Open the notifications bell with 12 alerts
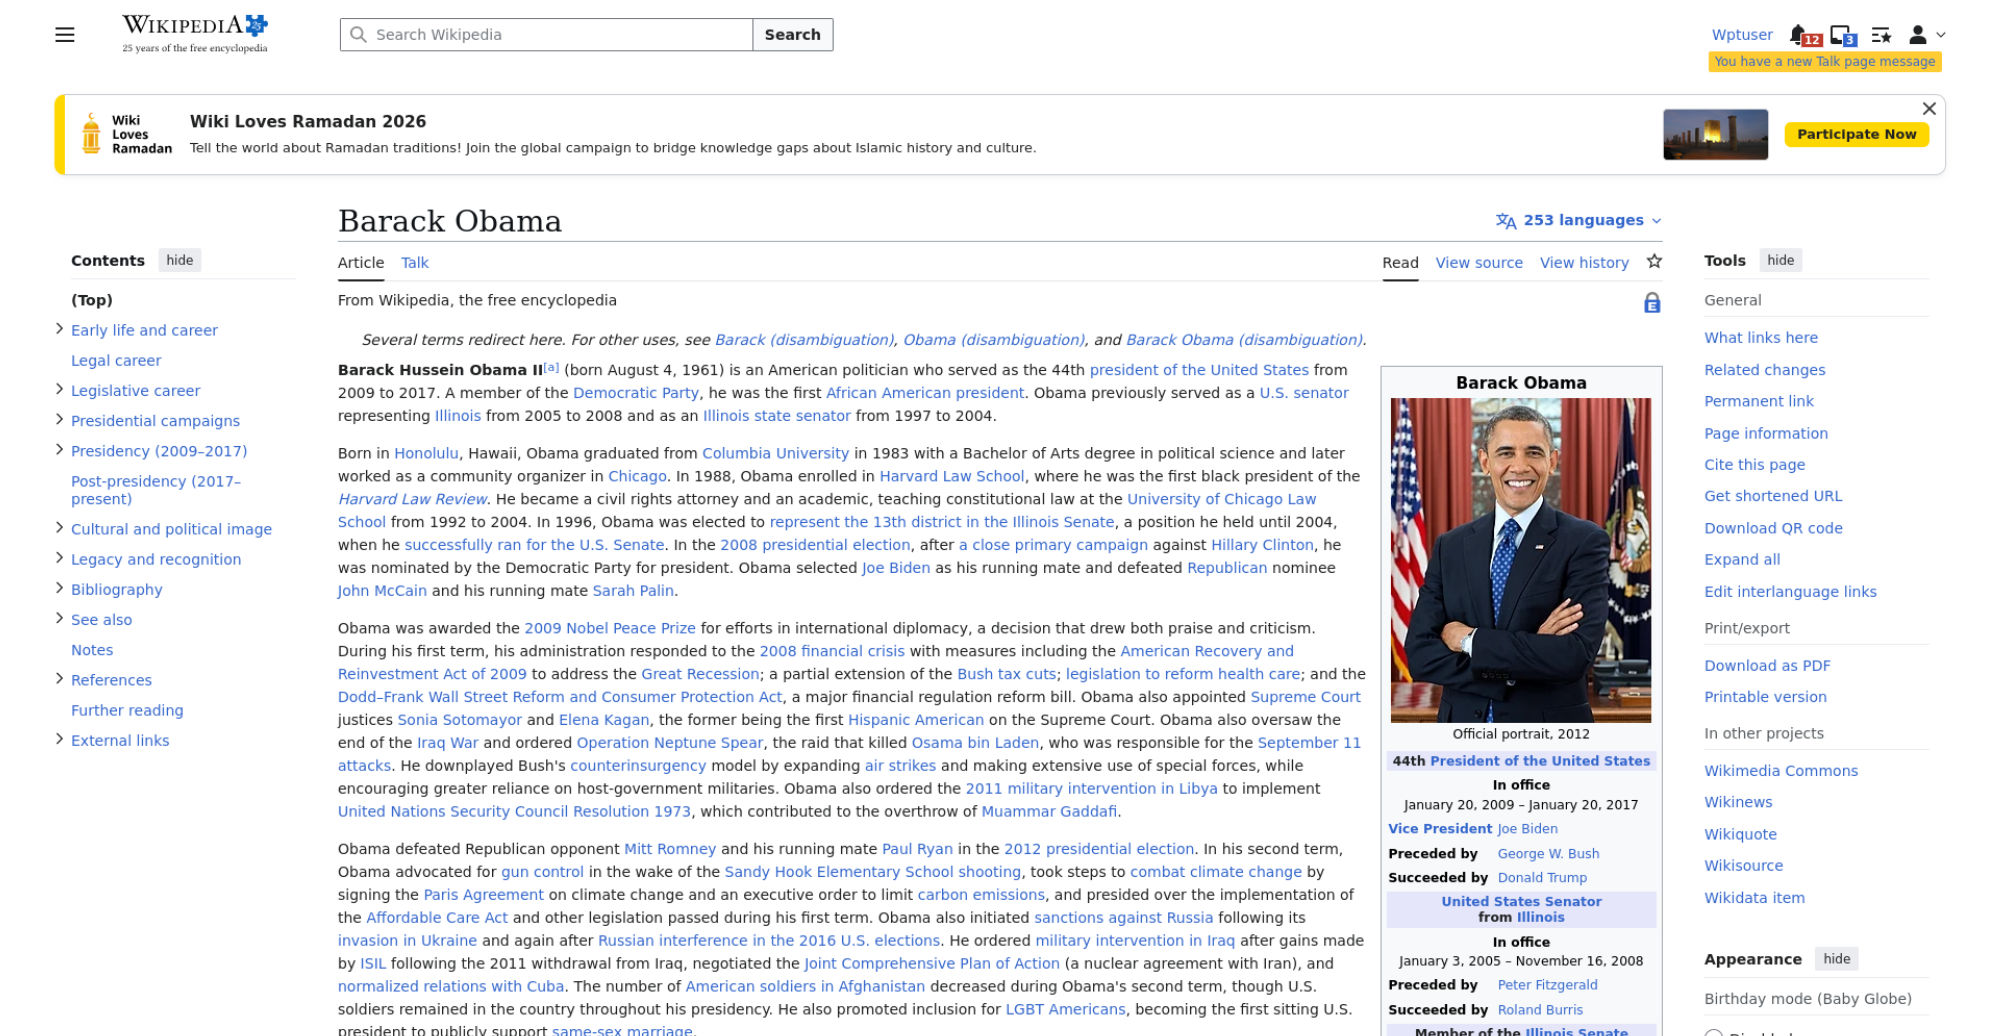Viewport: 2000px width, 1036px height. pyautogui.click(x=1799, y=35)
